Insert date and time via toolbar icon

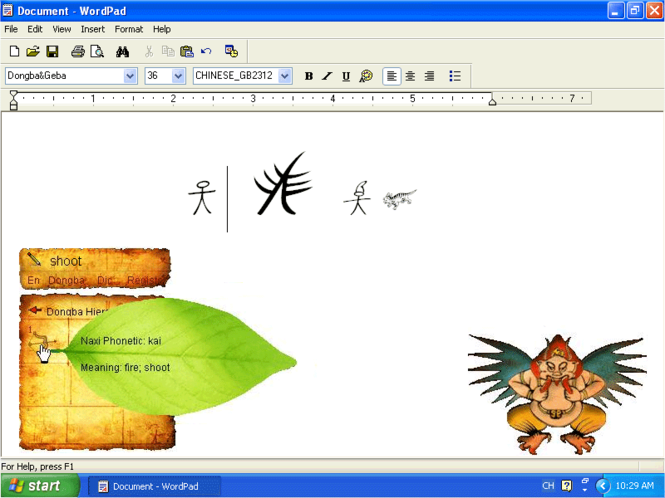click(231, 51)
